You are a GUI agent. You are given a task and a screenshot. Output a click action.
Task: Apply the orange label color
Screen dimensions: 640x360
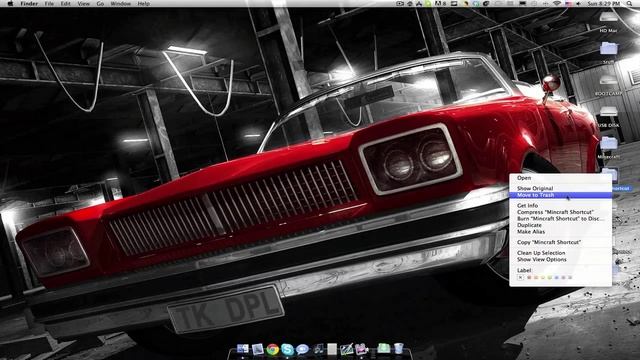(536, 278)
